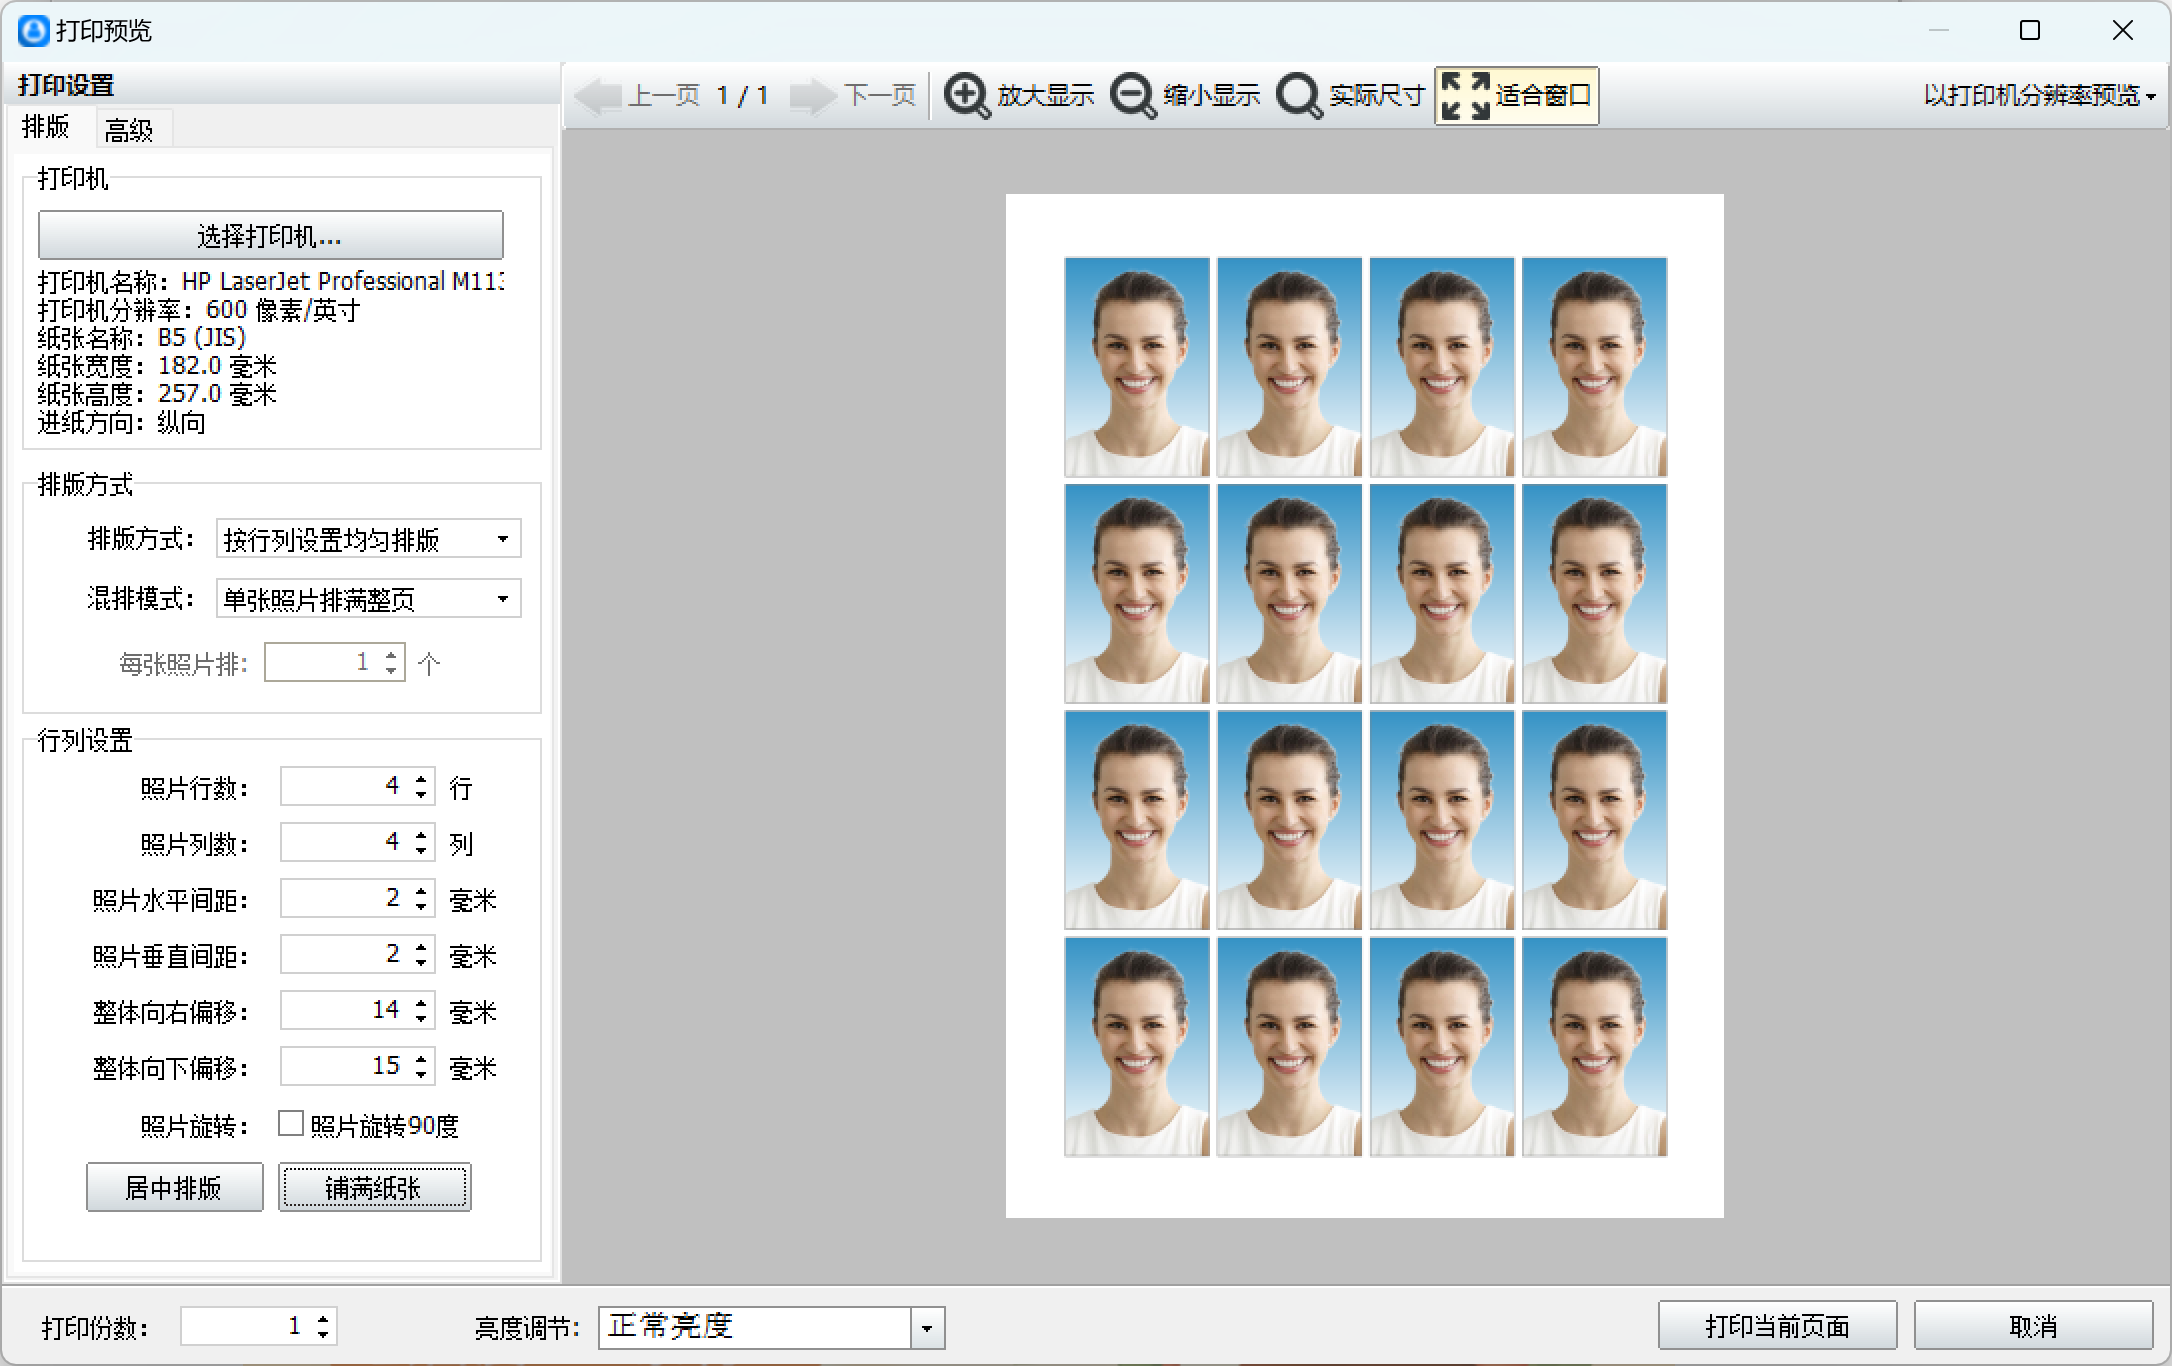
Task: Select the 排版 tab
Action: [46, 128]
